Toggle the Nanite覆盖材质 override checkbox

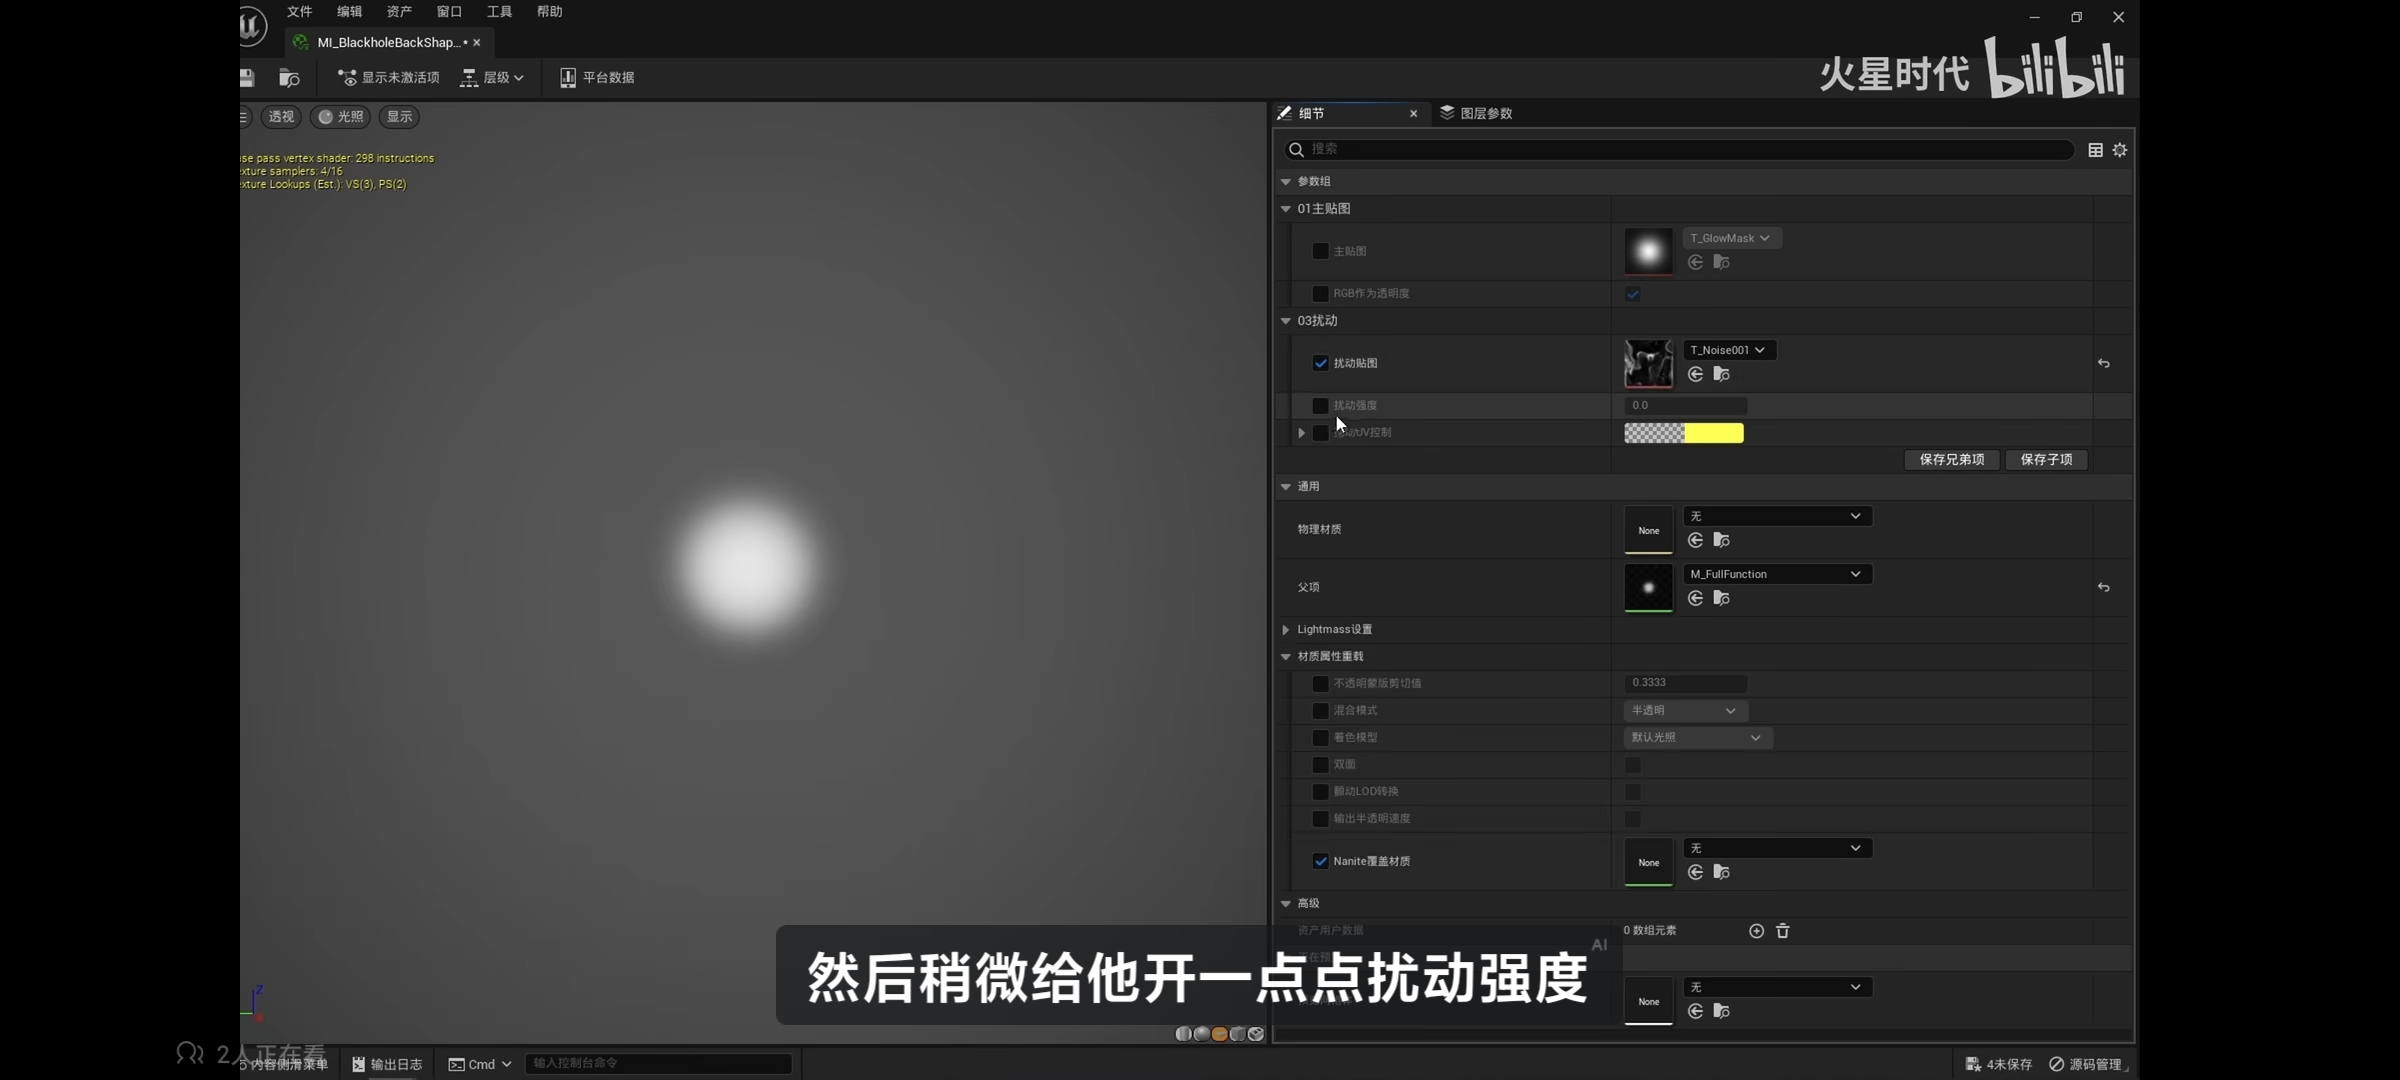[x=1320, y=861]
